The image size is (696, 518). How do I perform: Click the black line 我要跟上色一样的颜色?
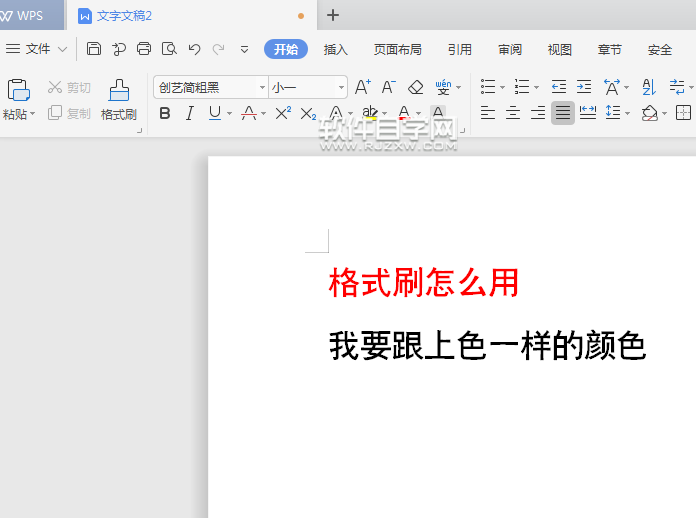click(487, 346)
